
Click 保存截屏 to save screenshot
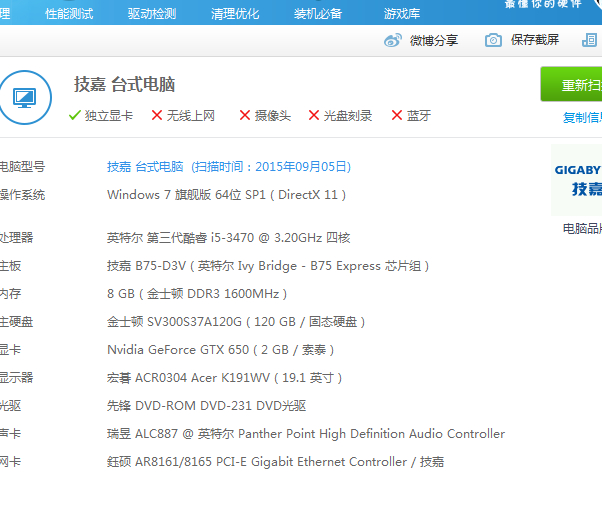[x=535, y=40]
